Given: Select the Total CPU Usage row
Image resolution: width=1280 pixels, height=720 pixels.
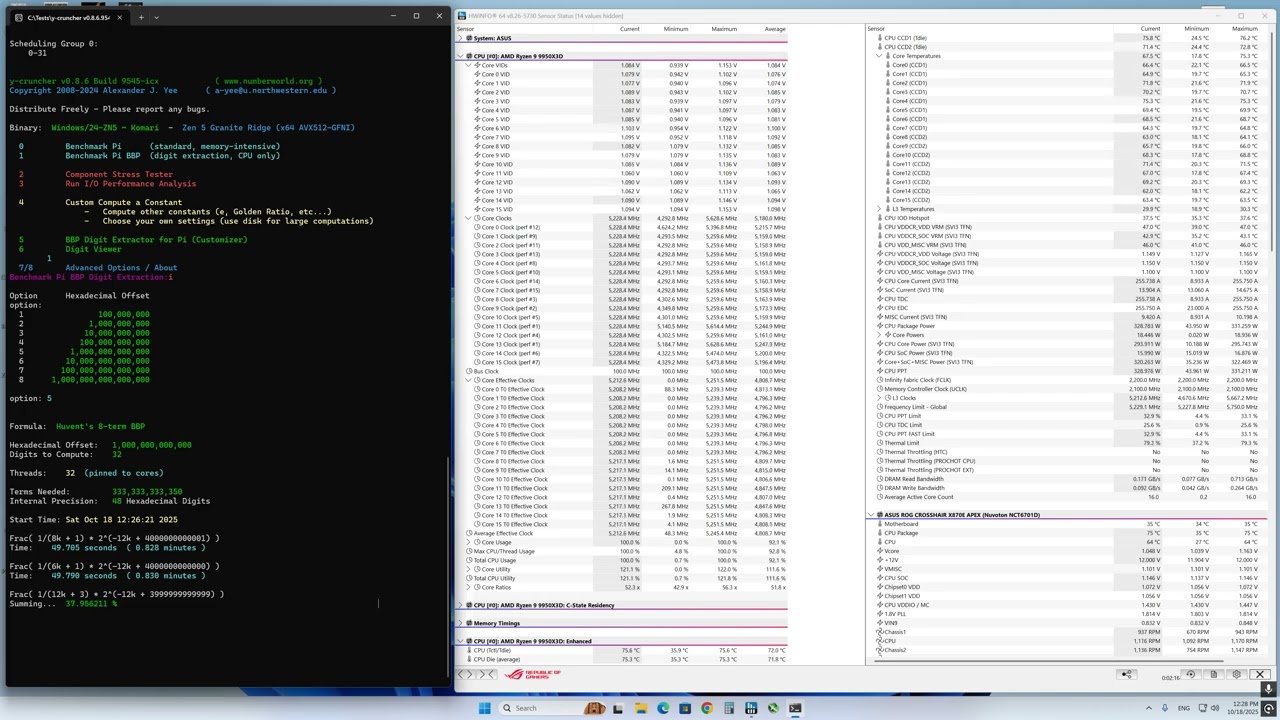Looking at the screenshot, I should (x=622, y=560).
